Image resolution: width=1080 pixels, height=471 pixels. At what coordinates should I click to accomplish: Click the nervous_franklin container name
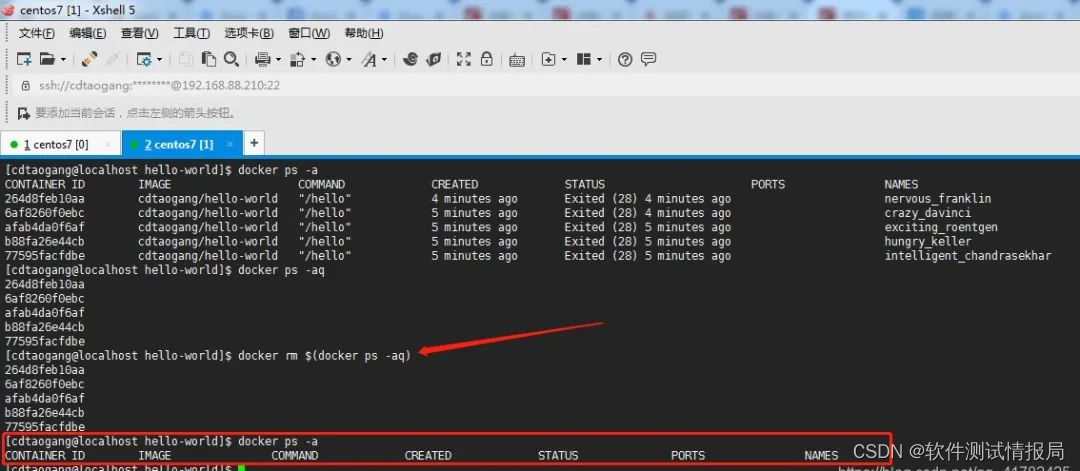point(937,198)
